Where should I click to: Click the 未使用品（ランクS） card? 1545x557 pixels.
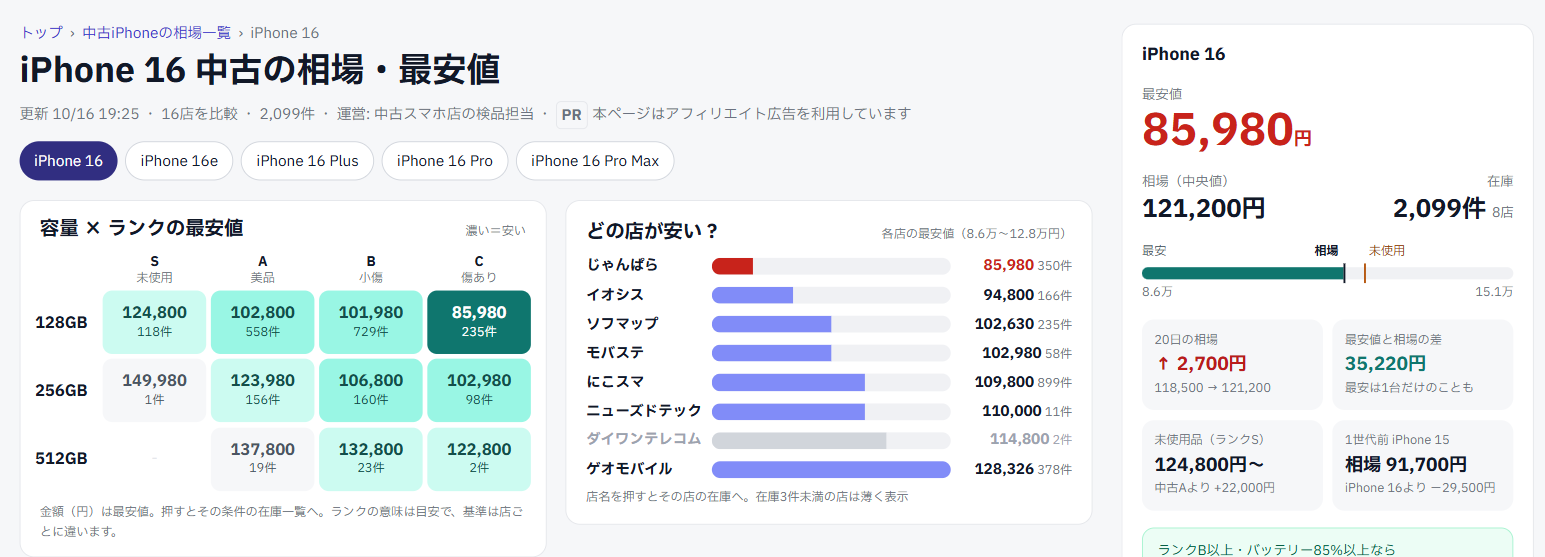(x=1232, y=465)
